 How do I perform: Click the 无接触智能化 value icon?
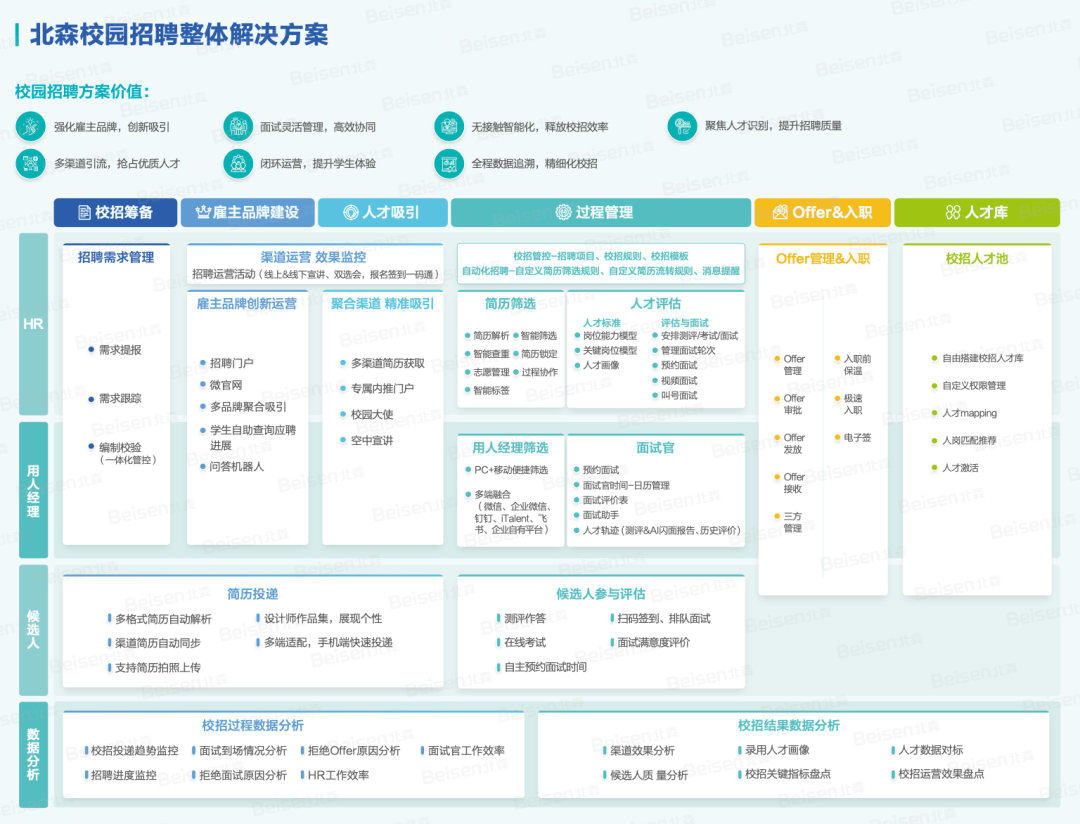[449, 127]
